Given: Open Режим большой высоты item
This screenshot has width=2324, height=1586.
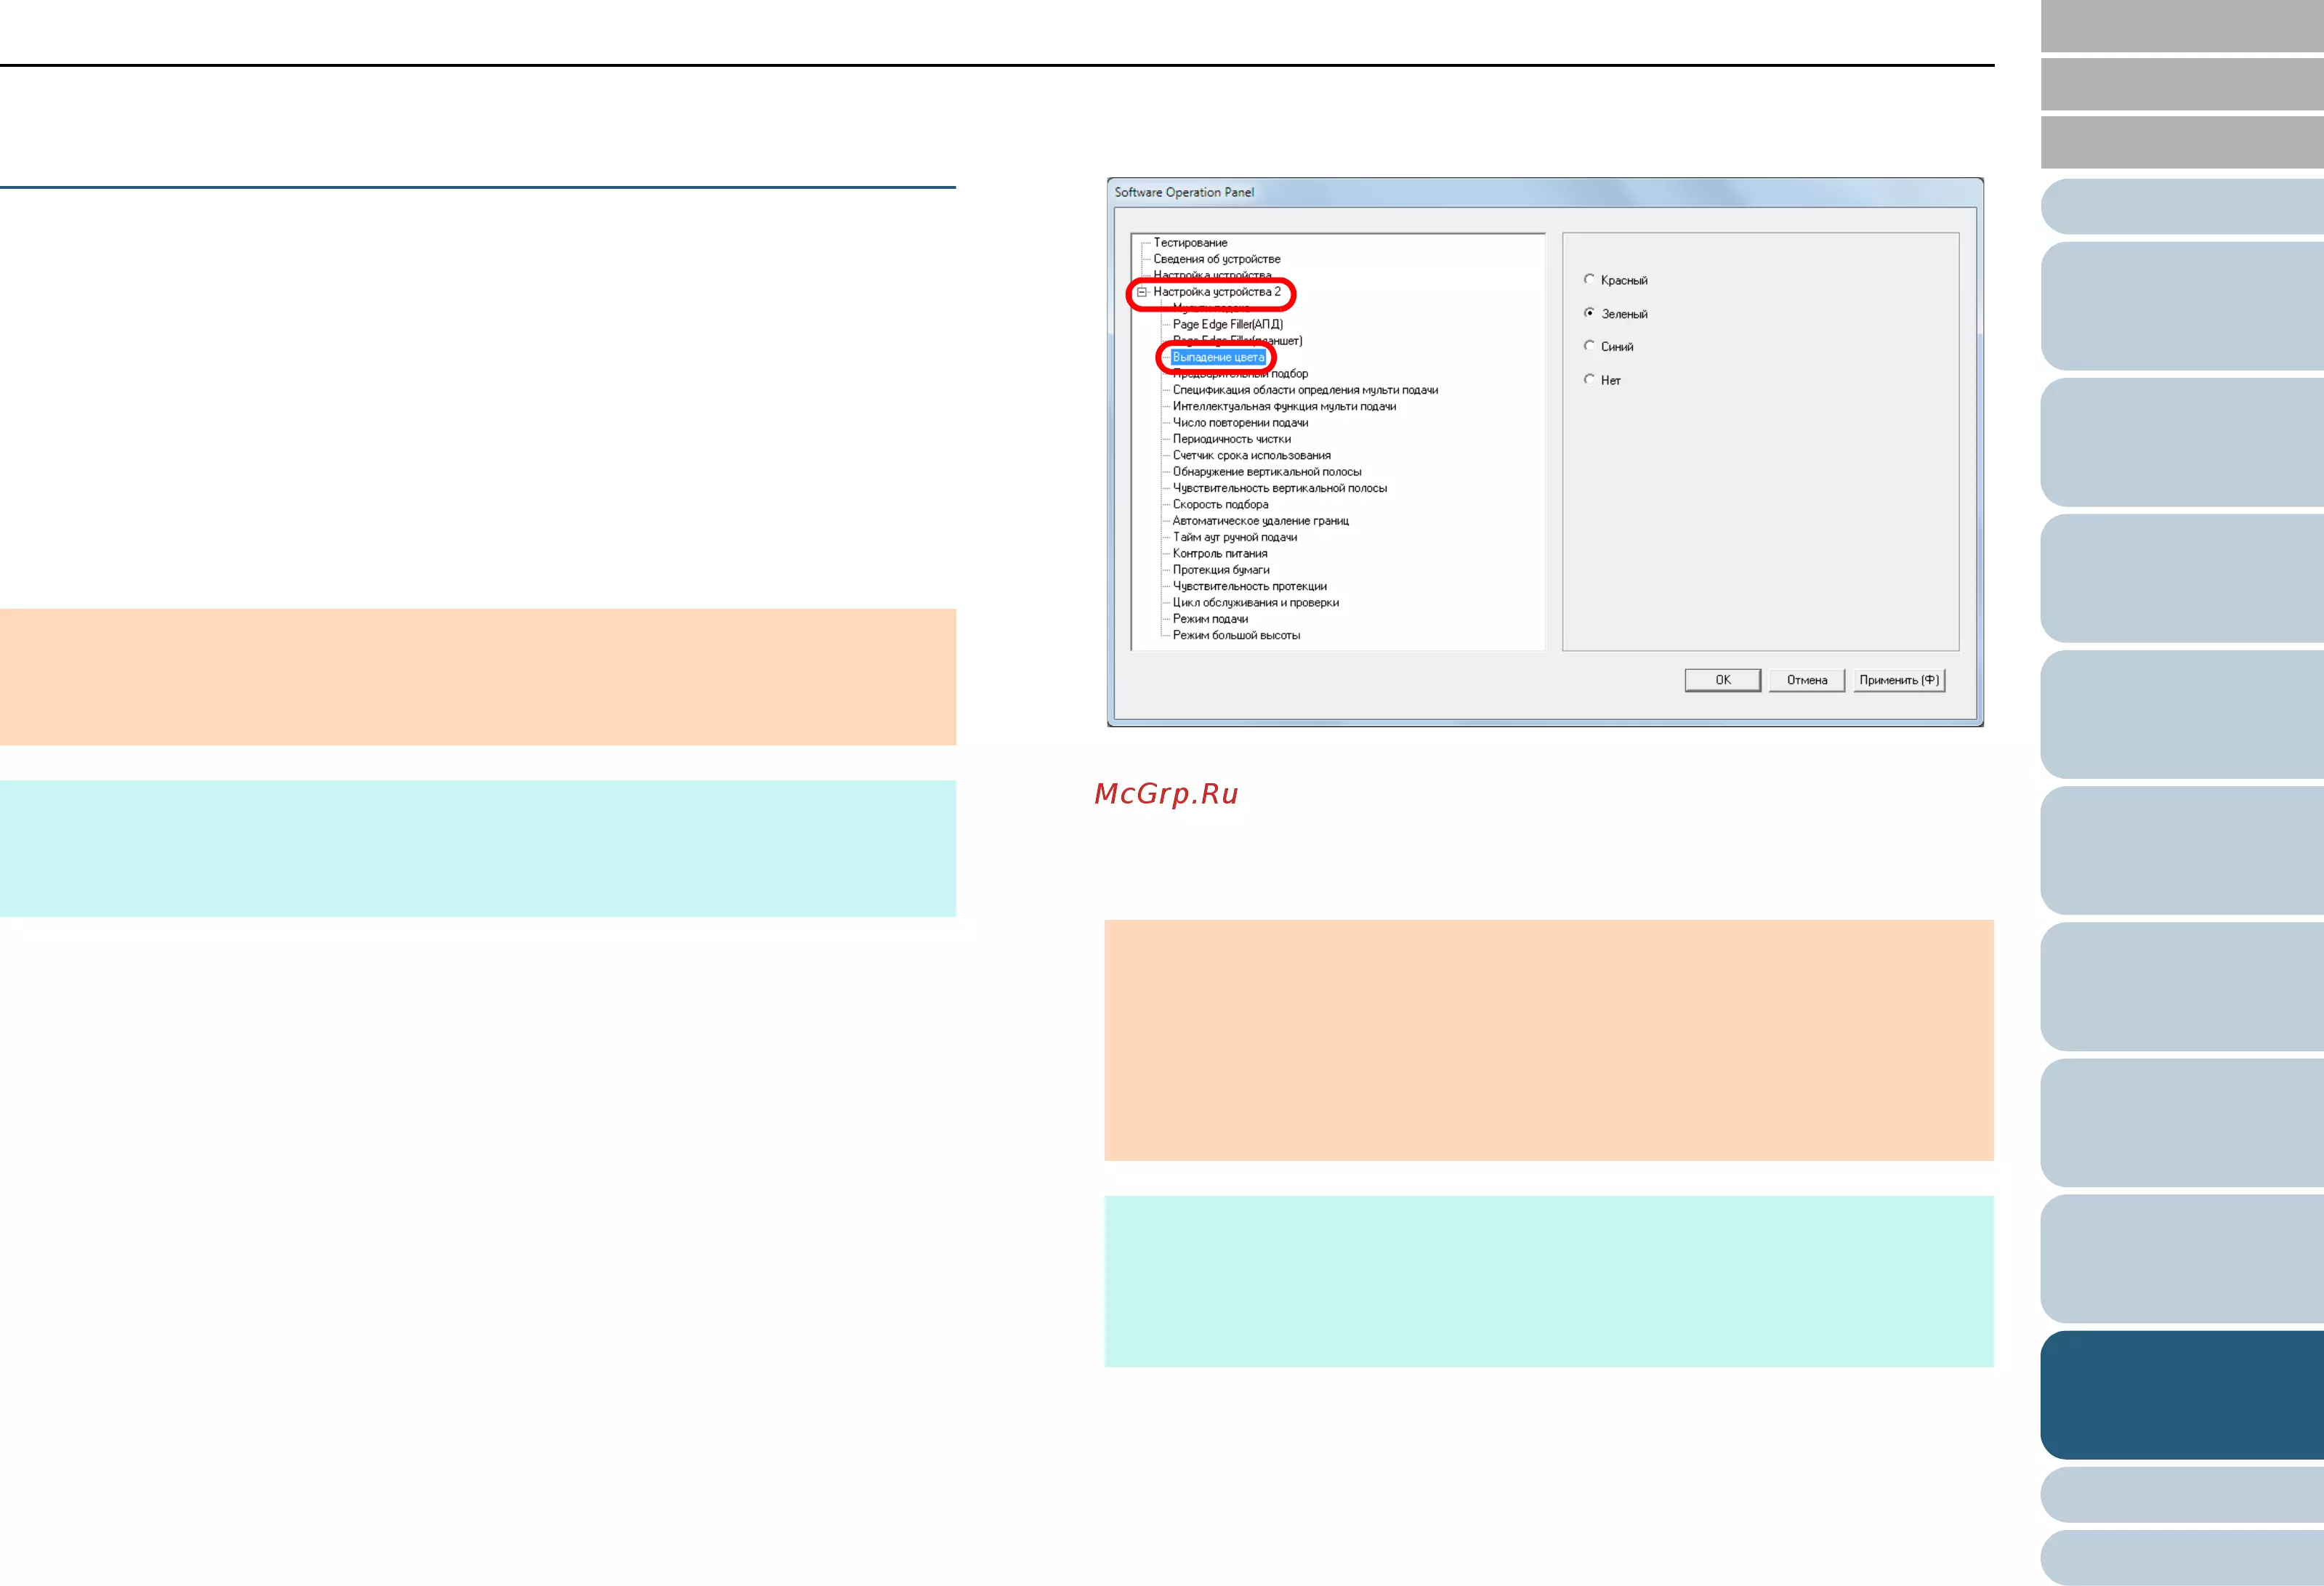Looking at the screenshot, I should (1236, 636).
